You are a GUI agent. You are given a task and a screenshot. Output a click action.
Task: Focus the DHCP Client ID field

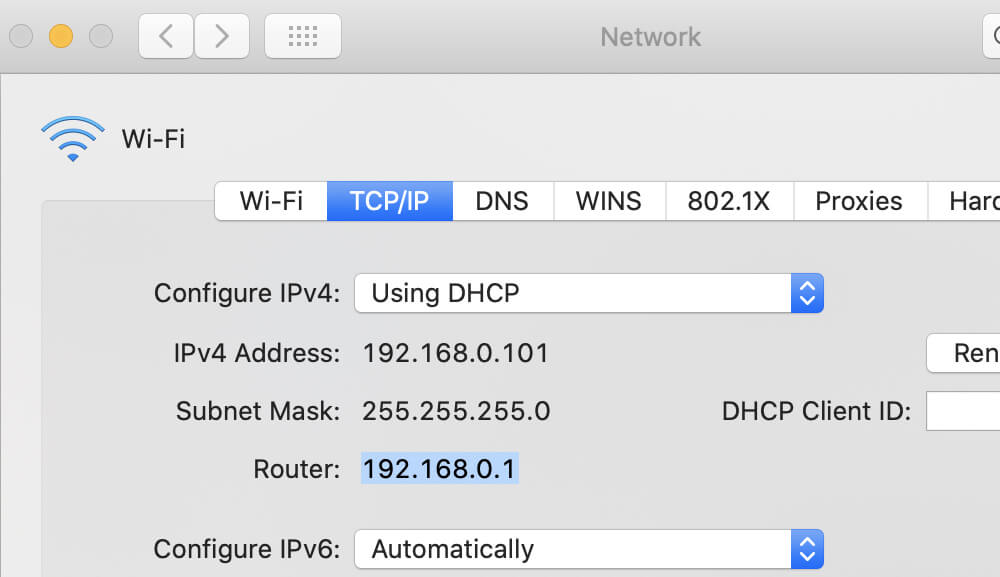[963, 411]
